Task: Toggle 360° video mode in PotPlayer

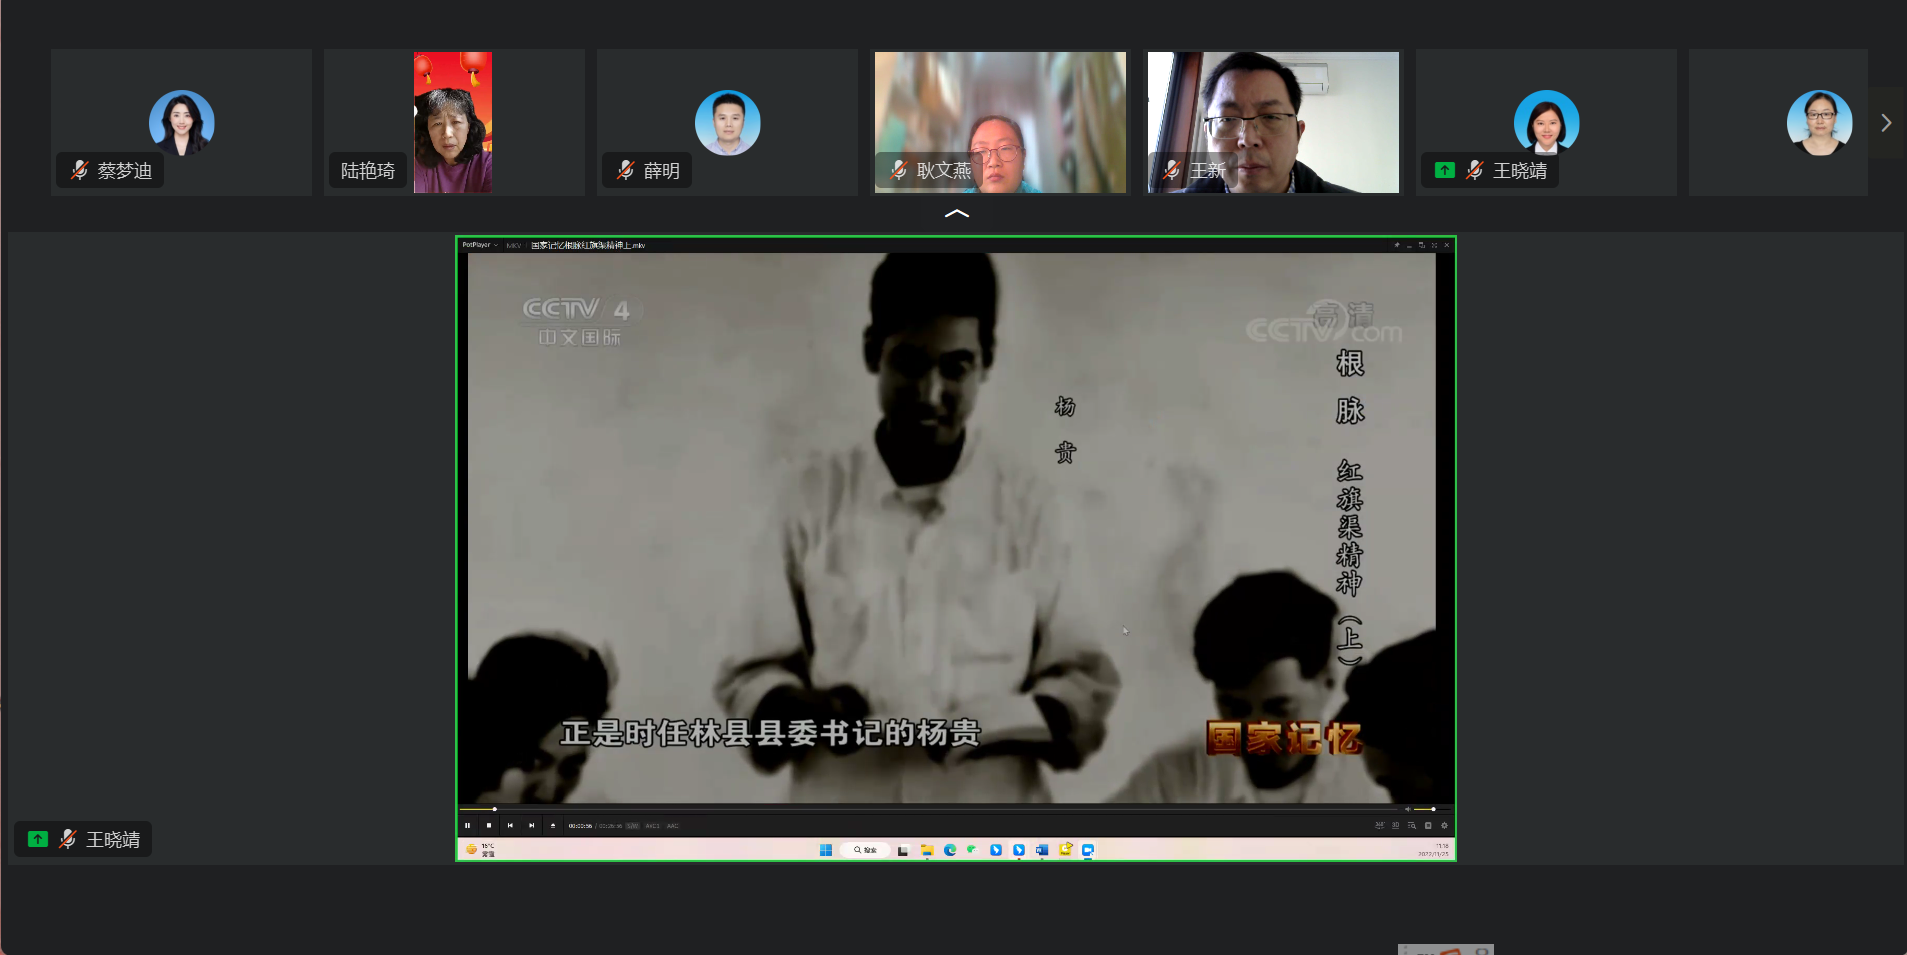Action: 1379,826
